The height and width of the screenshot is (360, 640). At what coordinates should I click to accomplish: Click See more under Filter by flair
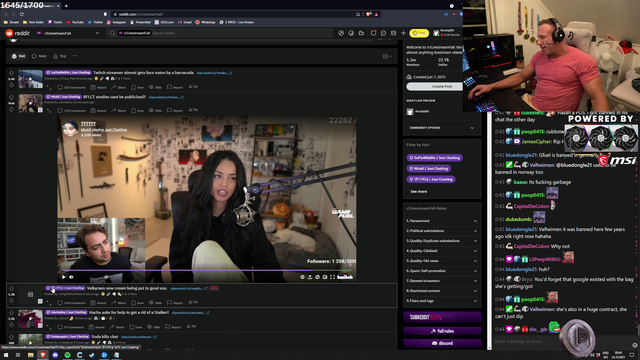click(419, 191)
